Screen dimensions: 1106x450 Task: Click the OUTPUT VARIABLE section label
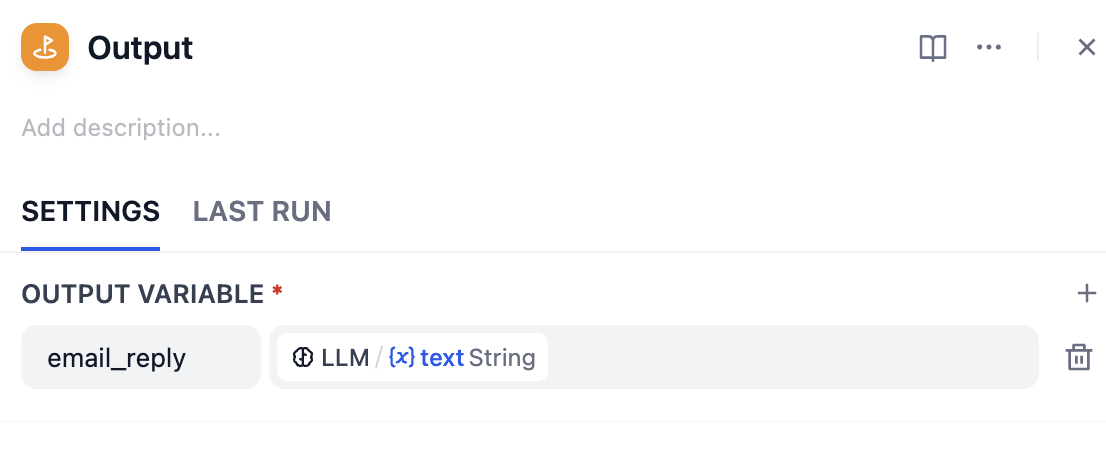(x=142, y=294)
